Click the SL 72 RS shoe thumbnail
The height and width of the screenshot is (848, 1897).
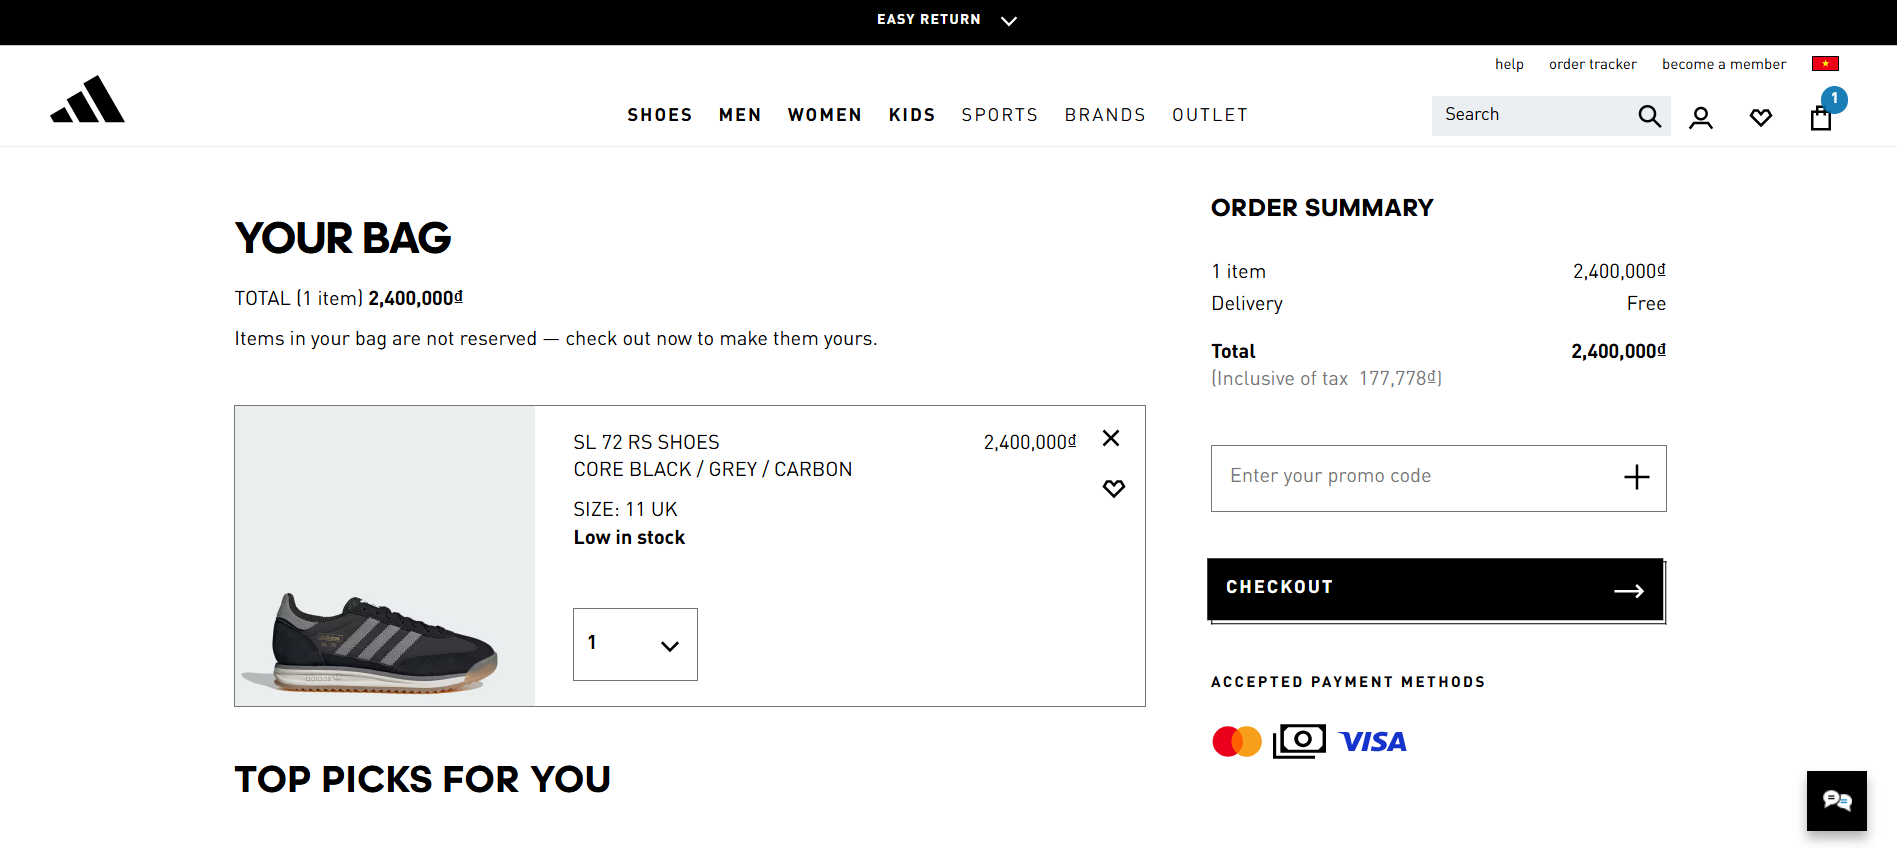[x=385, y=556]
